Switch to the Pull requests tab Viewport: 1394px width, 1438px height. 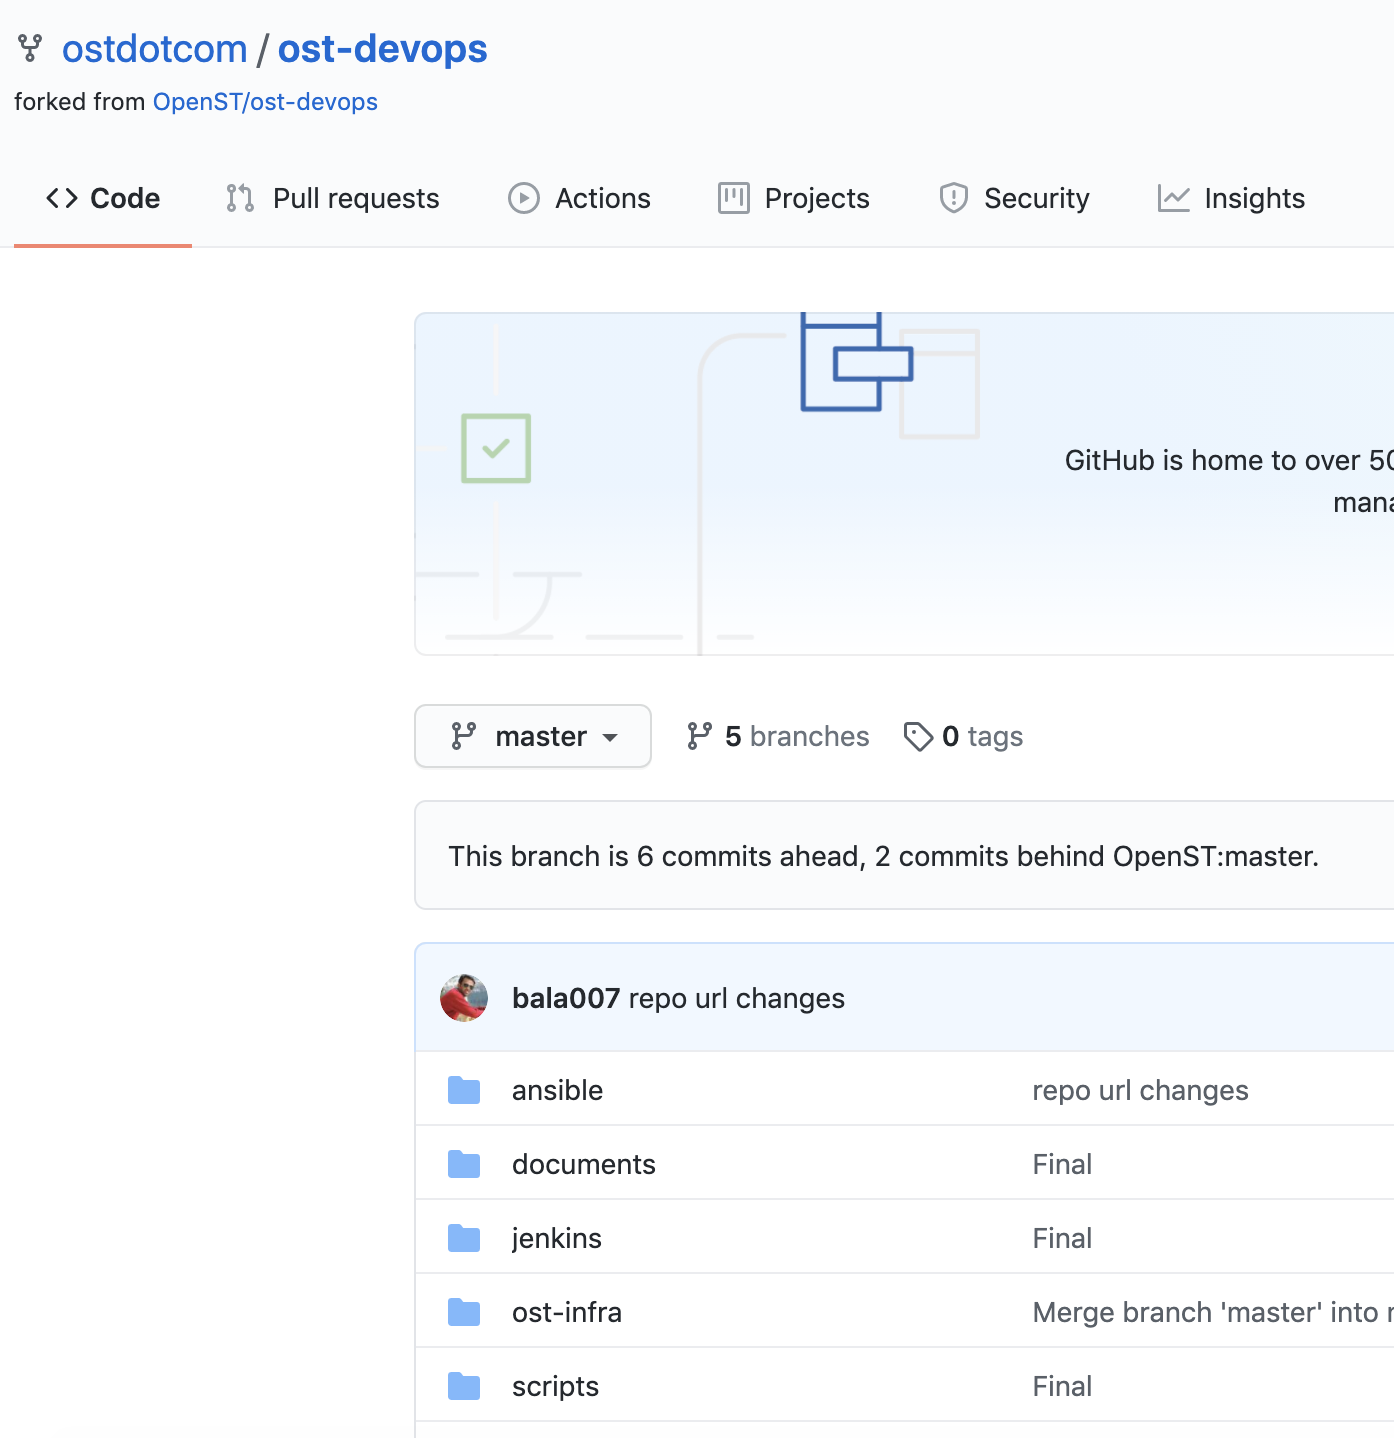pos(333,198)
